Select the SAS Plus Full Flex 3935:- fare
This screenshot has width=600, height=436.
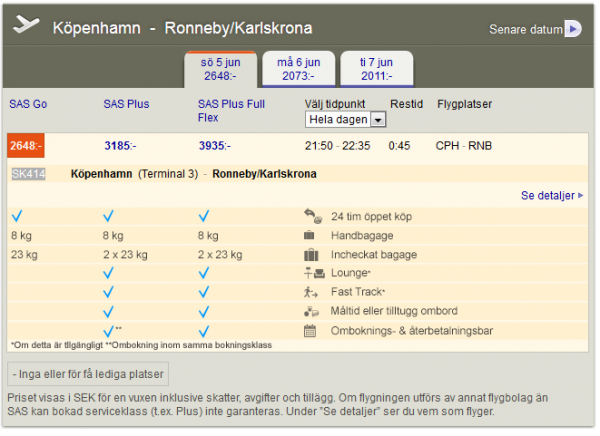coord(219,146)
